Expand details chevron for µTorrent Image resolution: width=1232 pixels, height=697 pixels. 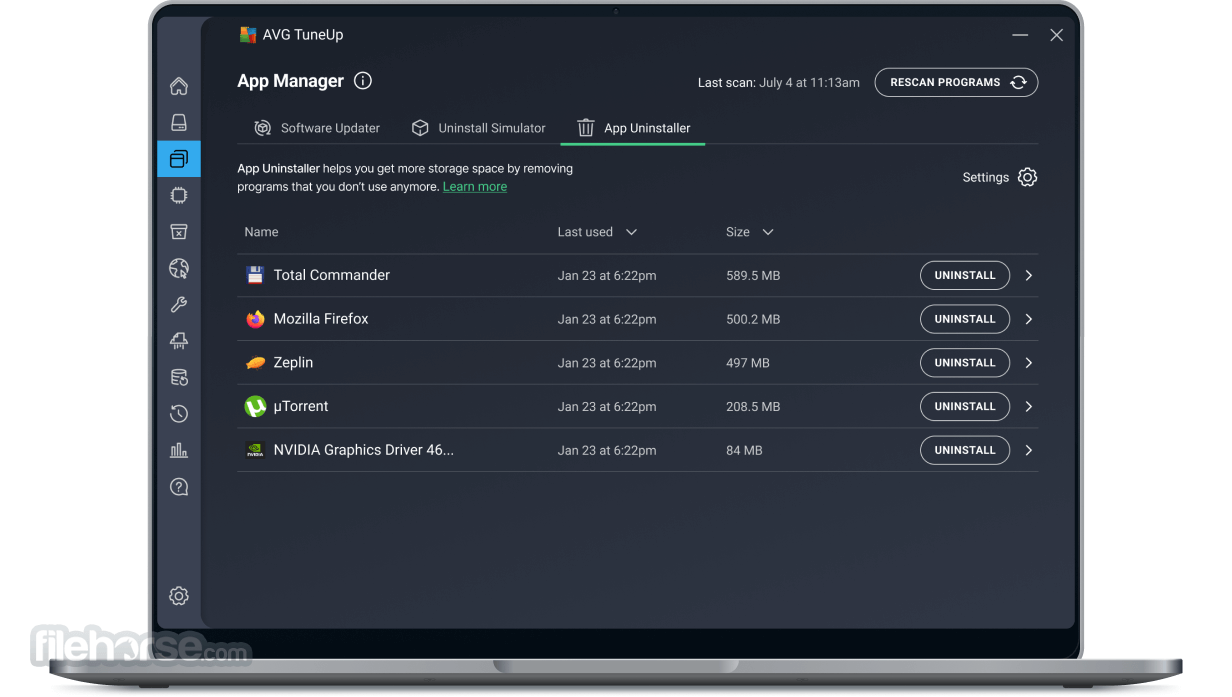pos(1029,407)
